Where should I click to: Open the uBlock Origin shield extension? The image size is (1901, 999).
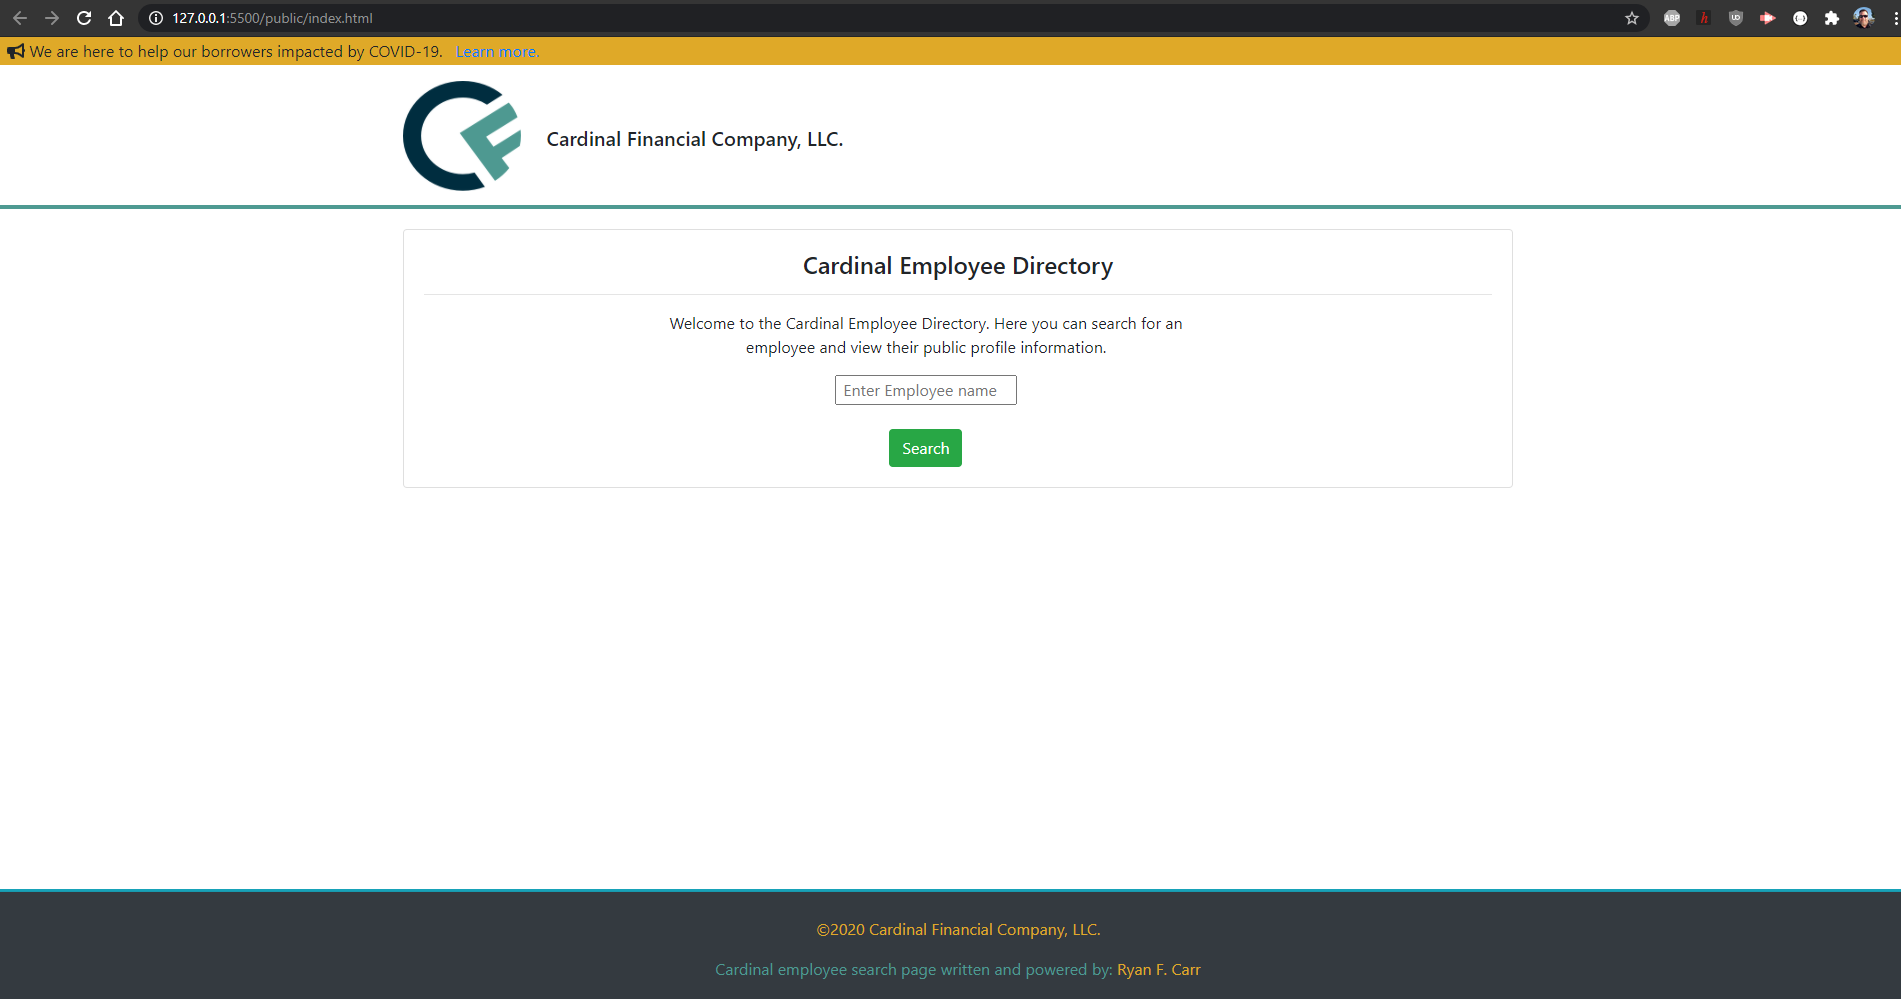1735,17
